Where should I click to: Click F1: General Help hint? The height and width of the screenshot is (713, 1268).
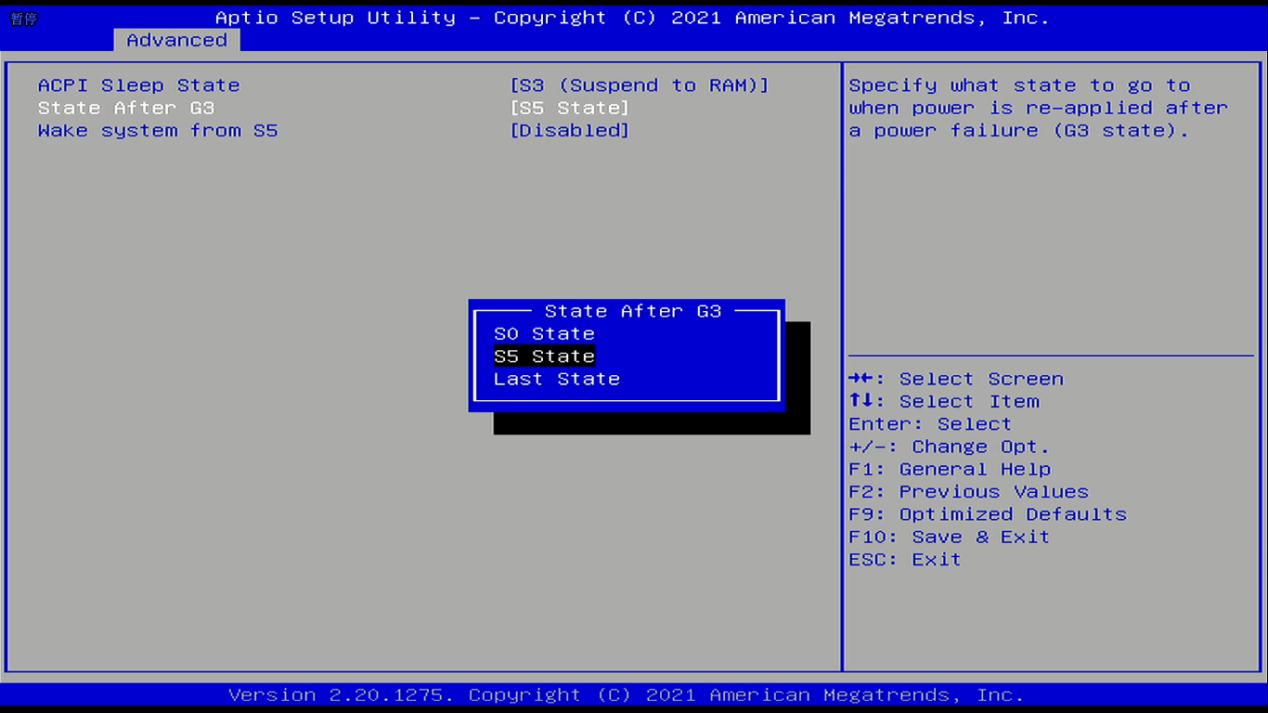(x=949, y=469)
